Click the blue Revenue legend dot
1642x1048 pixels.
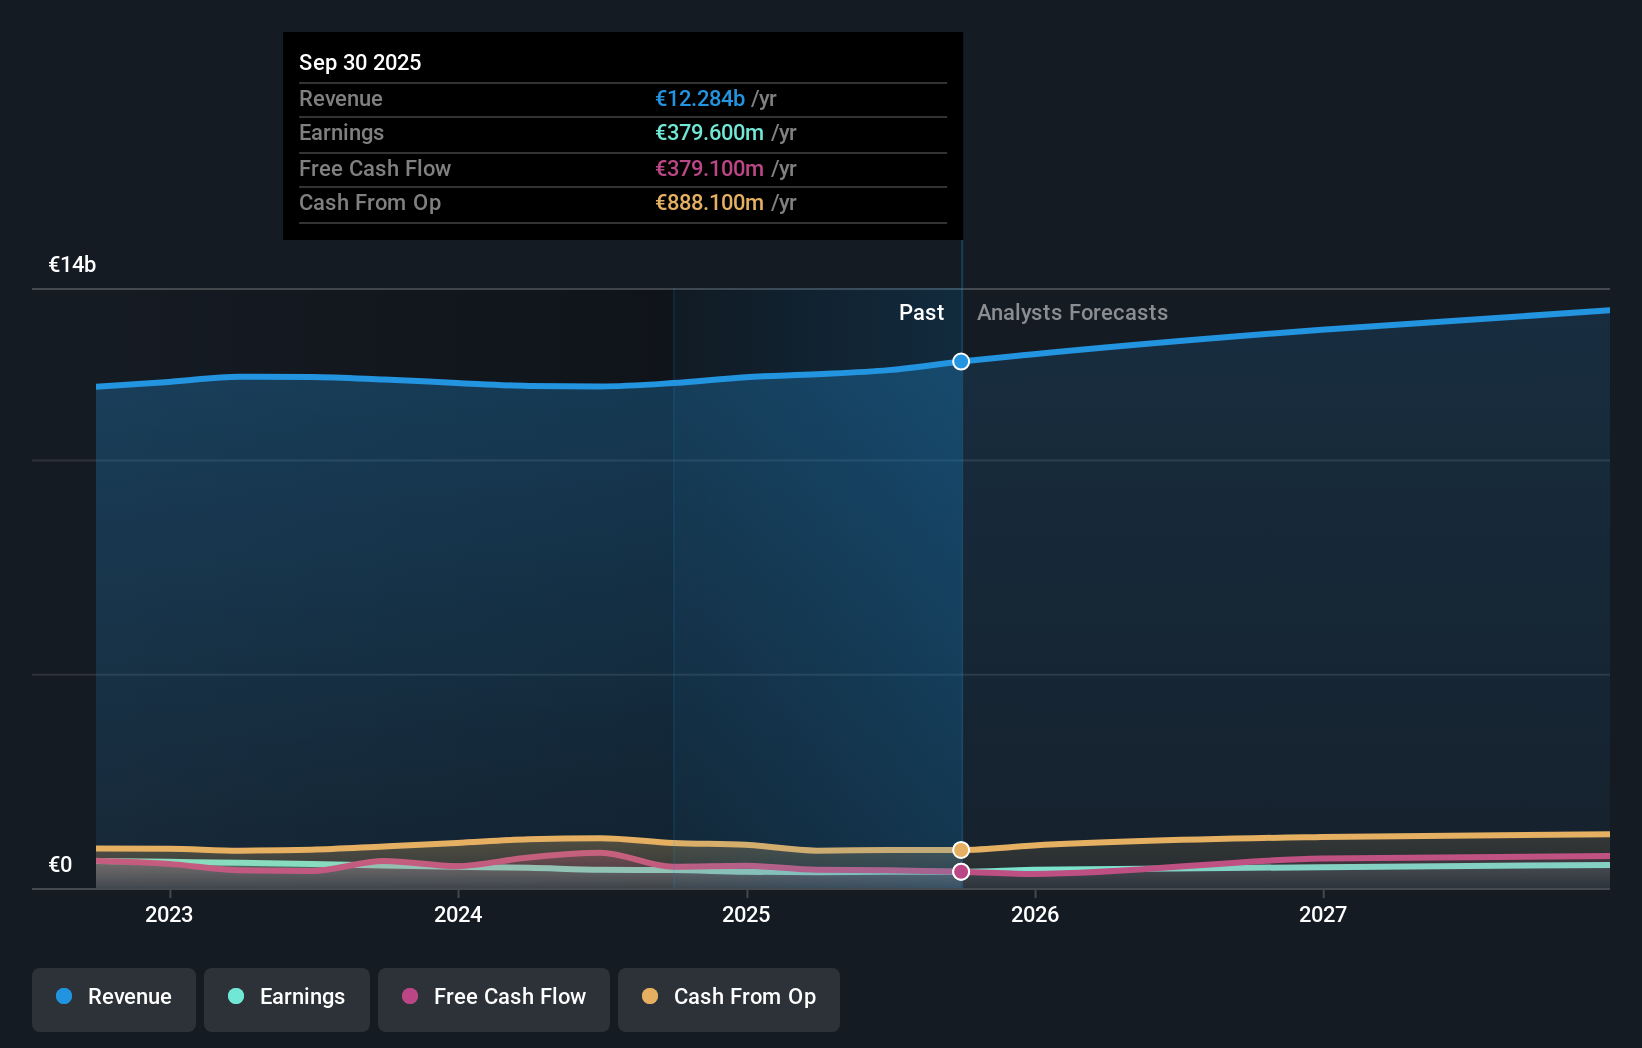[64, 997]
